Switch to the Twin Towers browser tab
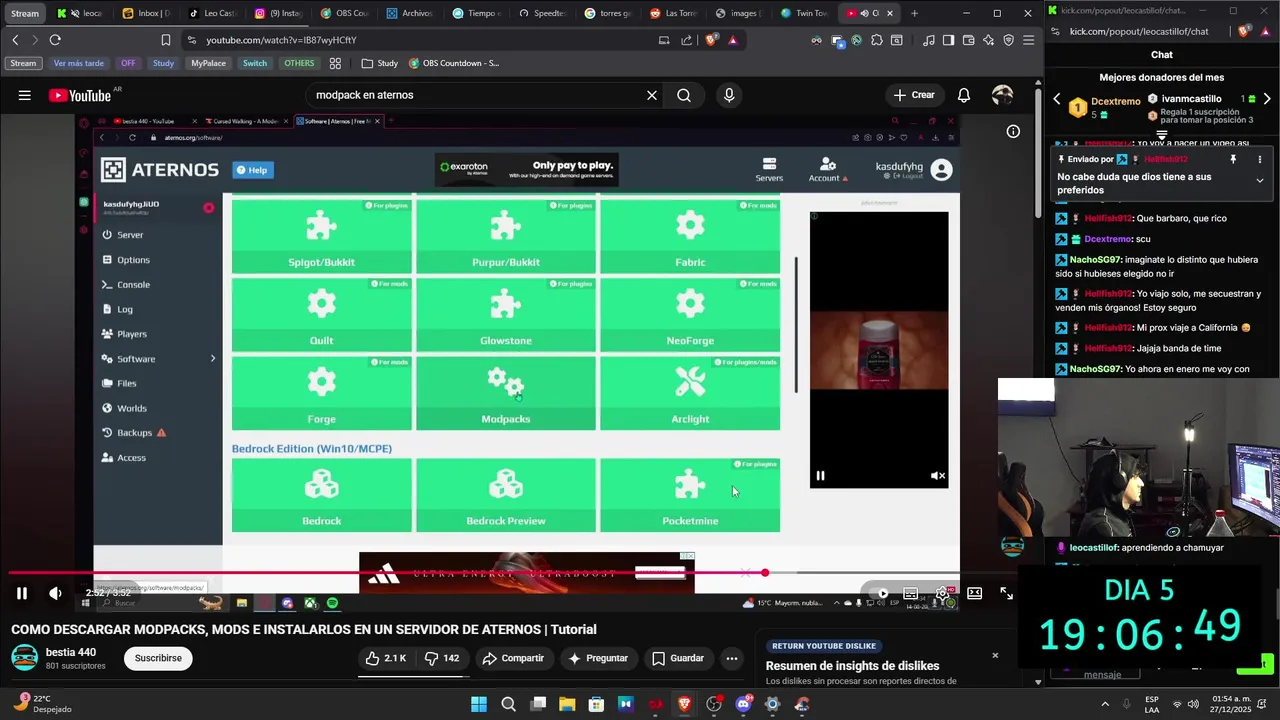This screenshot has height=720, width=1280. pos(804,13)
